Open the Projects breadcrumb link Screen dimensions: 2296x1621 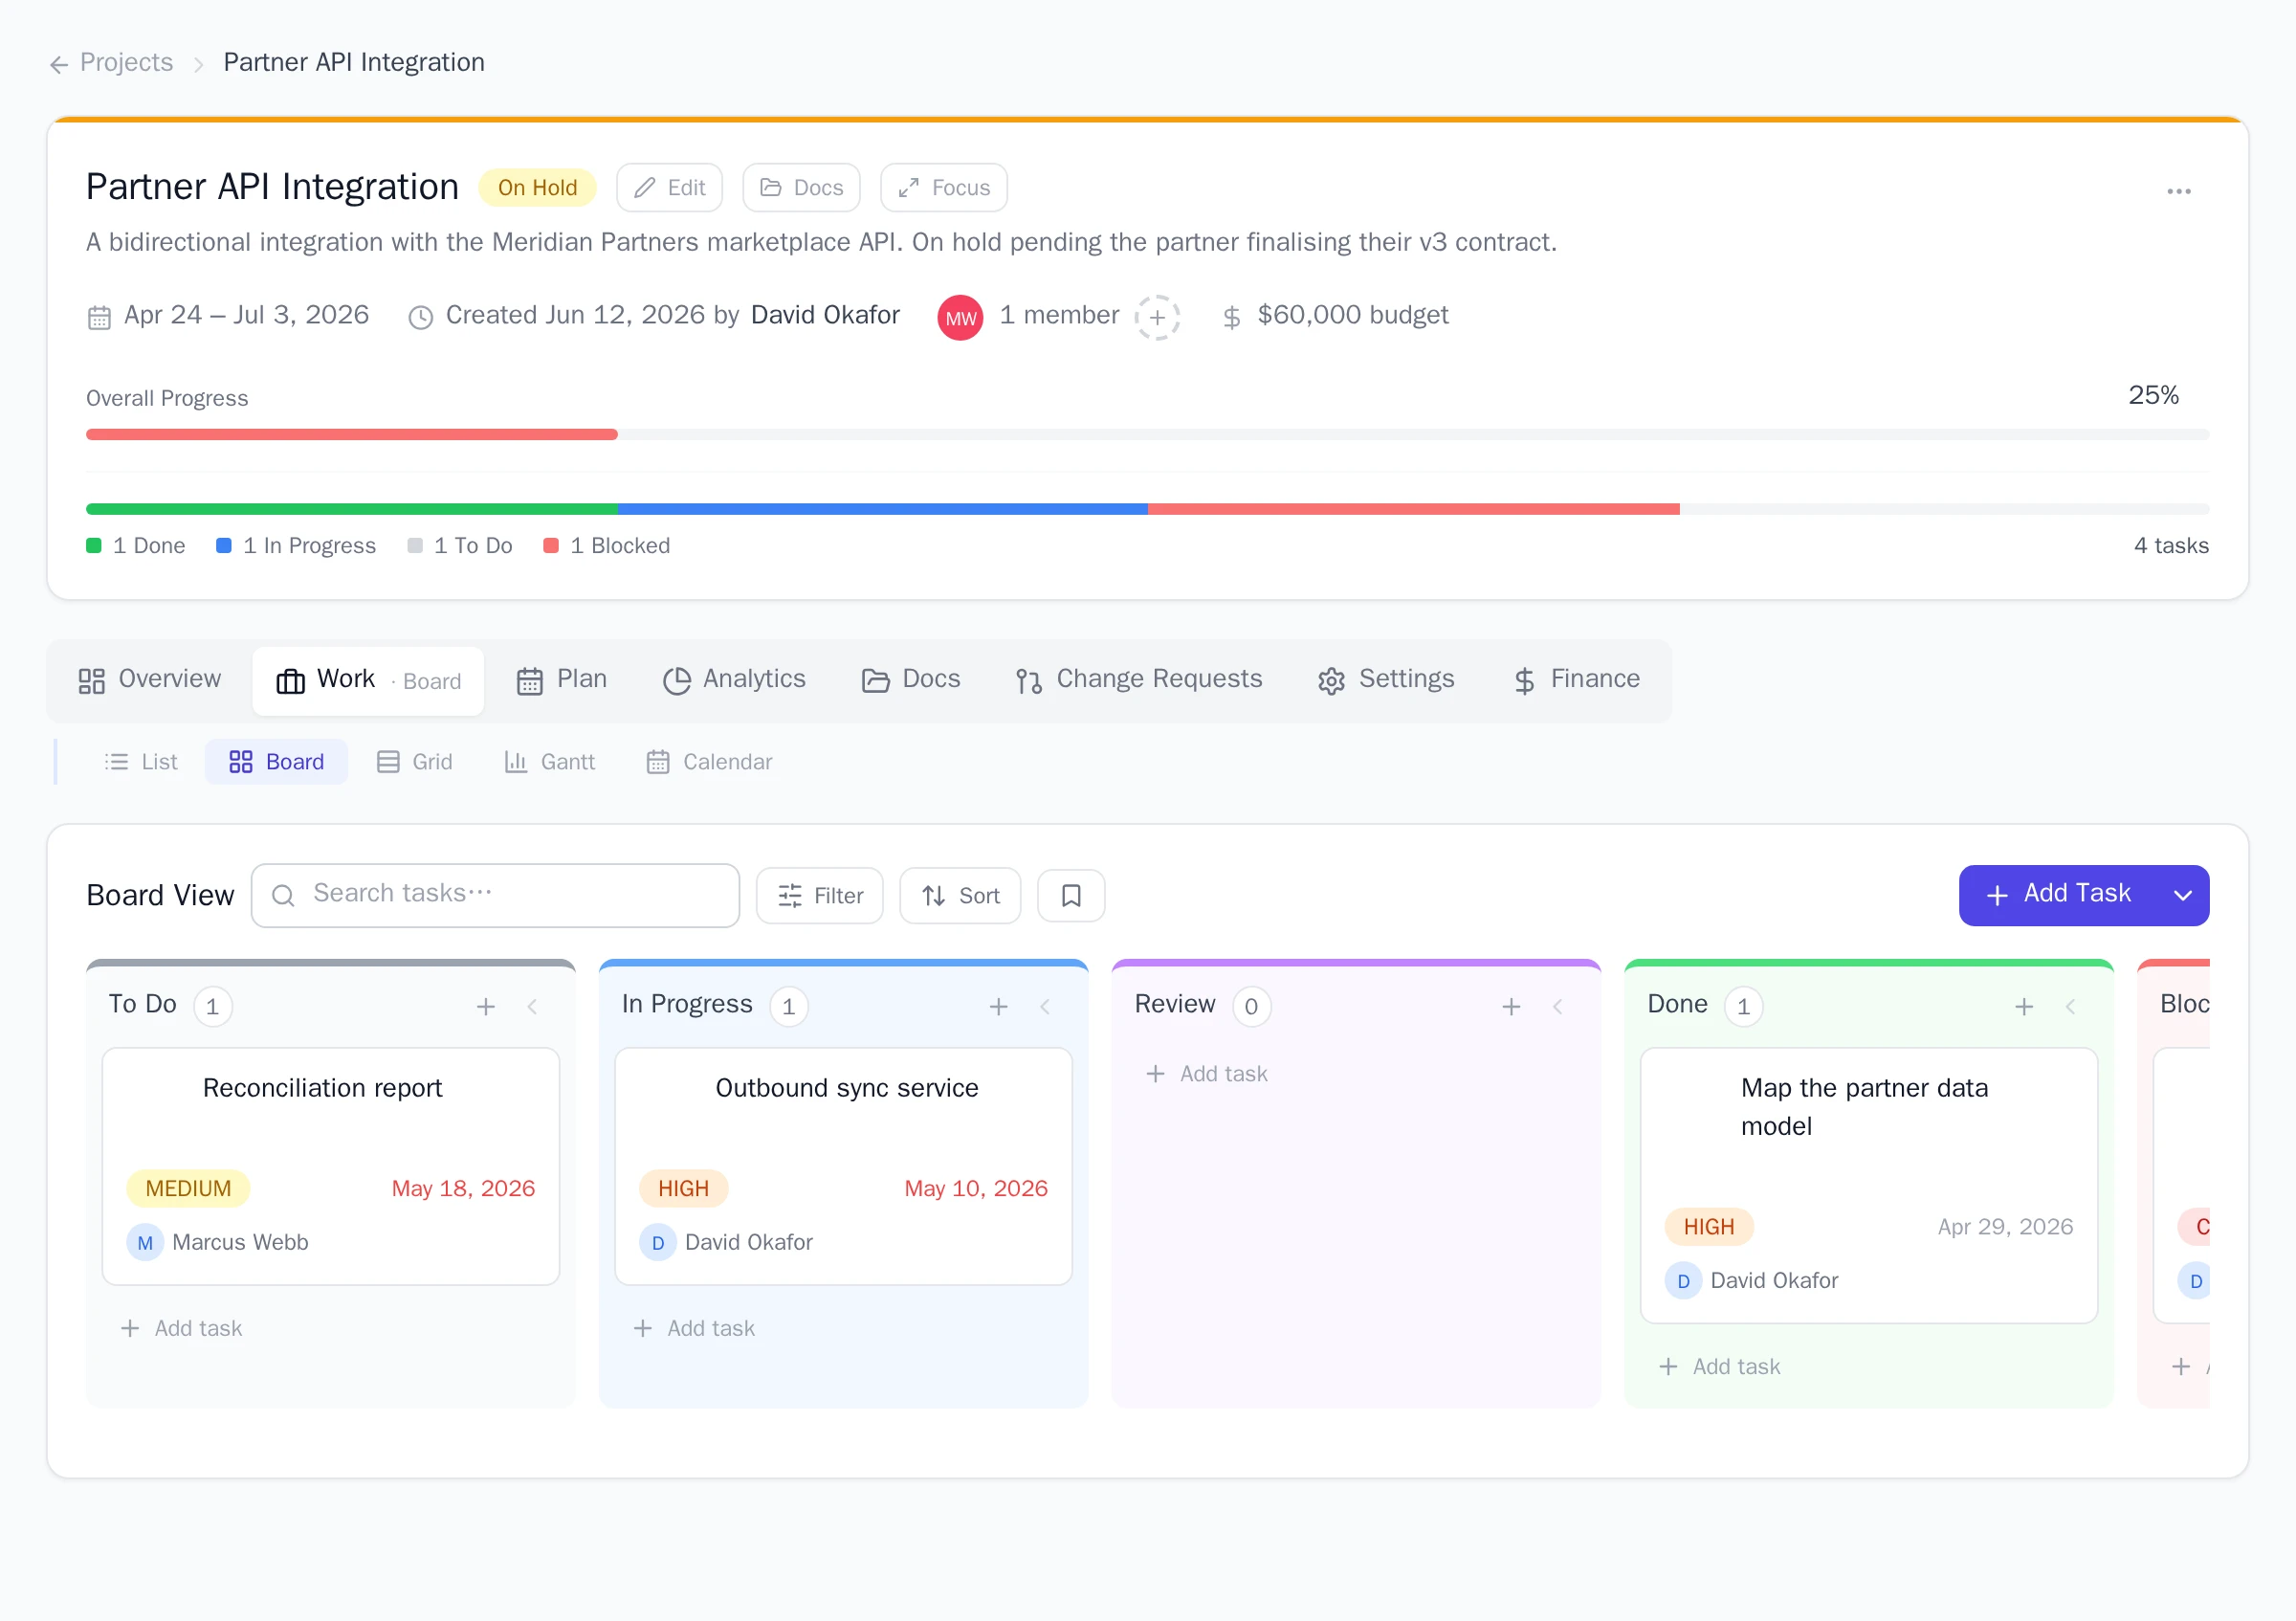point(126,62)
